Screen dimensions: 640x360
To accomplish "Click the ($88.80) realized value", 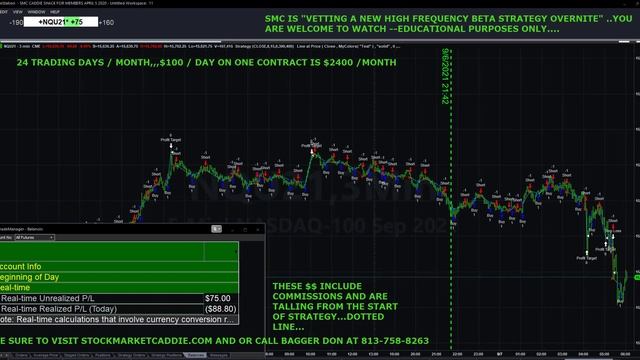I will pos(220,309).
